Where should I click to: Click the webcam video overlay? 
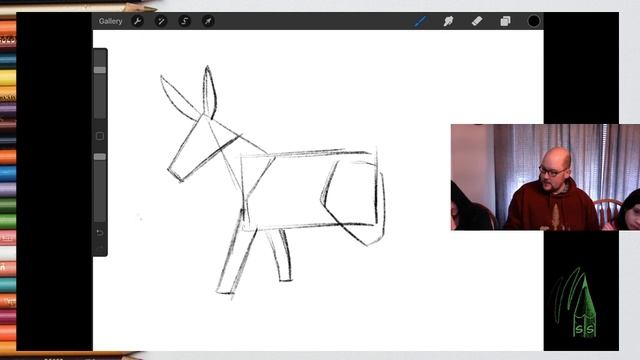[x=545, y=177]
